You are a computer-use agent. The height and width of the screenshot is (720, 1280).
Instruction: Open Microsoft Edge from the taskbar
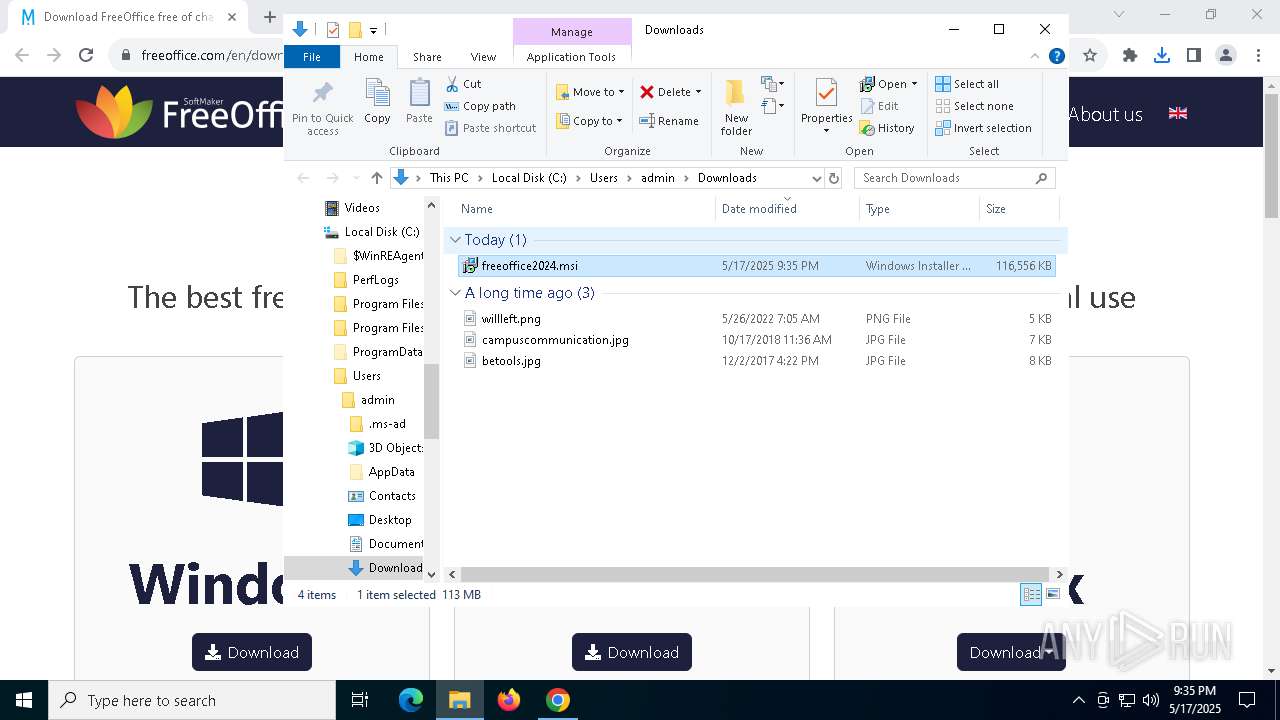(411, 700)
